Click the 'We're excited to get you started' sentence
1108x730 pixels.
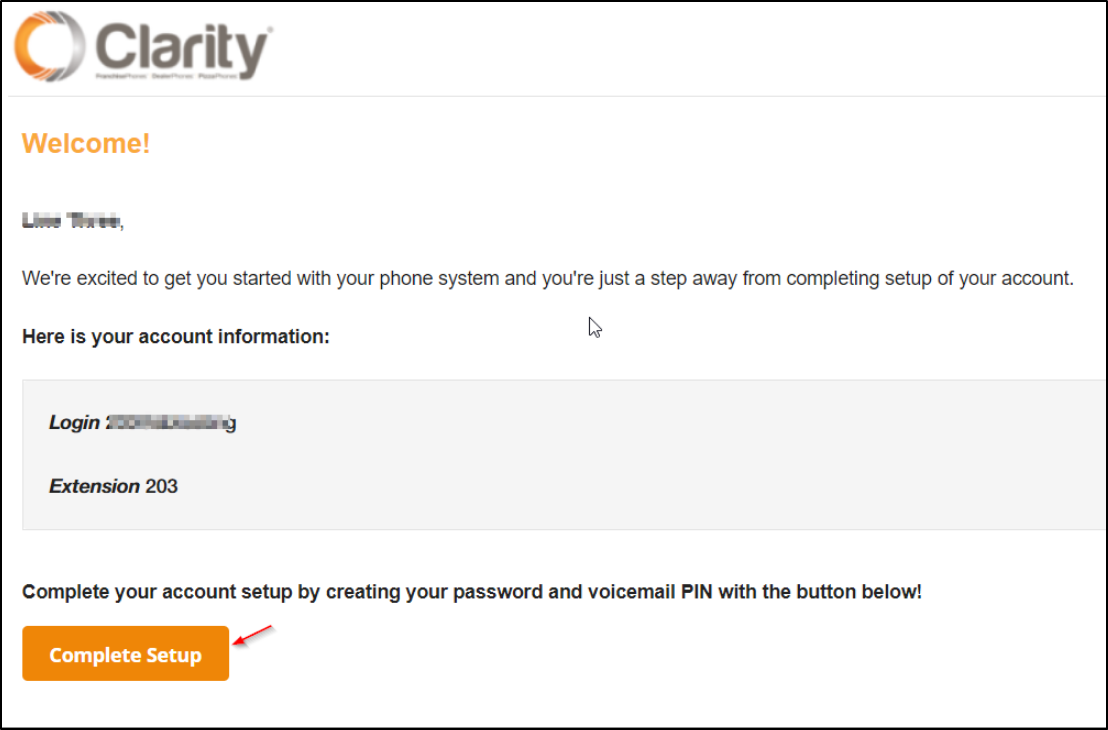(548, 278)
